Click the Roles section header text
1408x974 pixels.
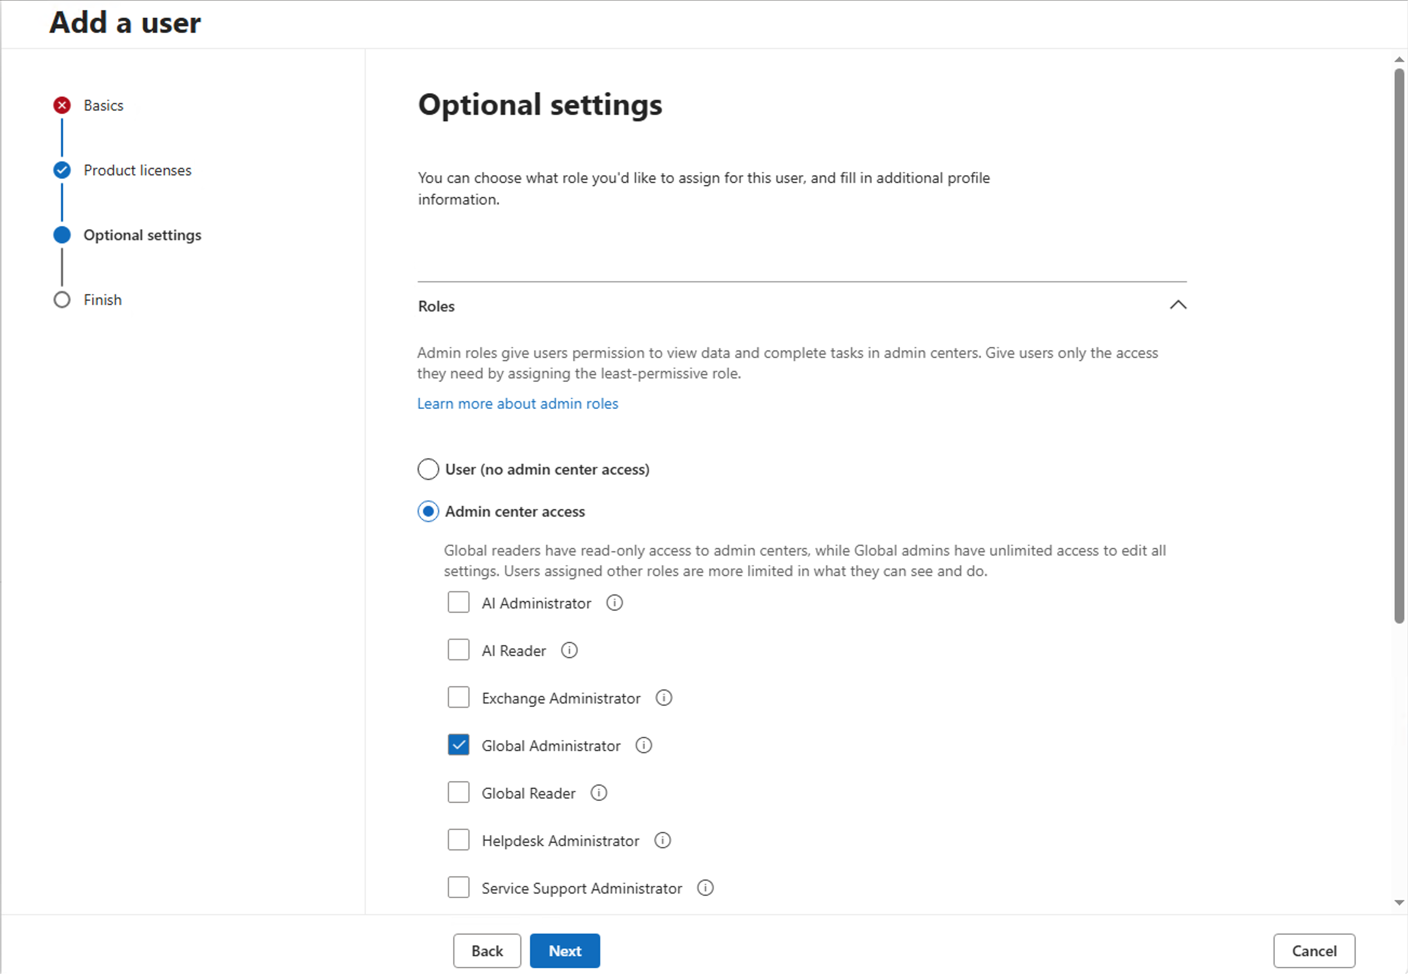436,306
